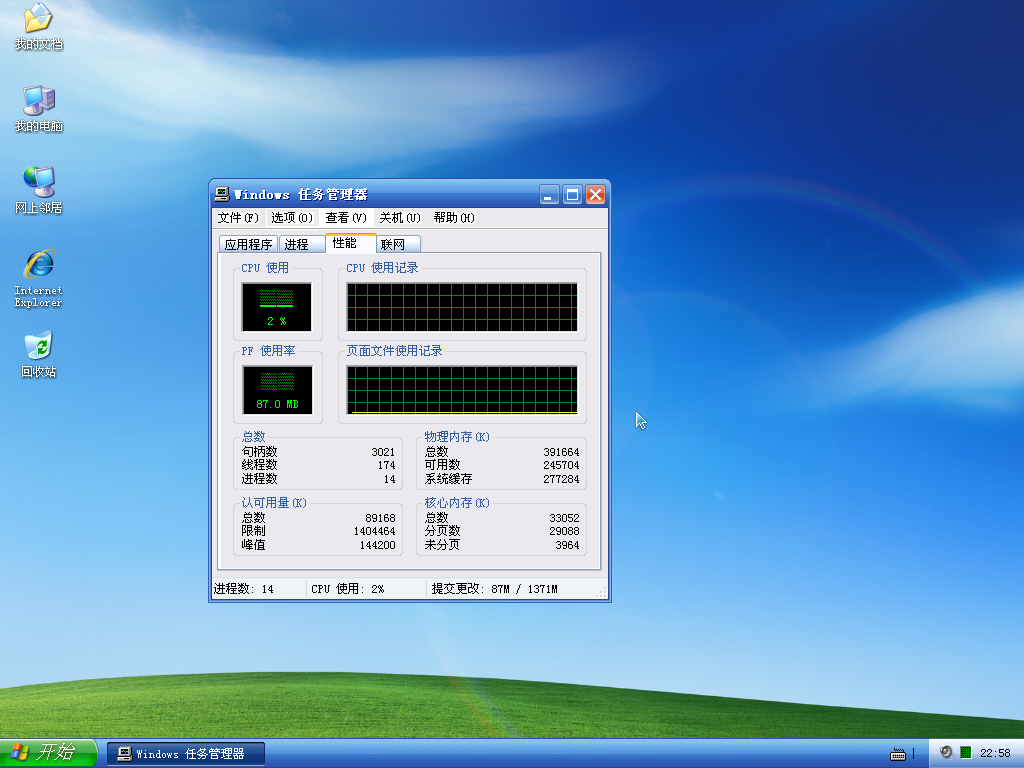The height and width of the screenshot is (768, 1024).
Task: Click the 核心内存 (K) group heading
Action: pos(457,502)
